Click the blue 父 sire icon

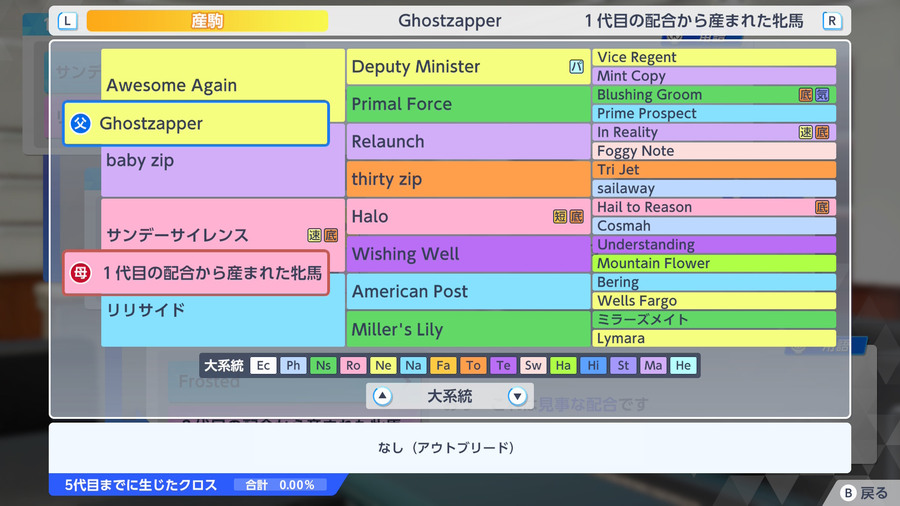coord(81,123)
